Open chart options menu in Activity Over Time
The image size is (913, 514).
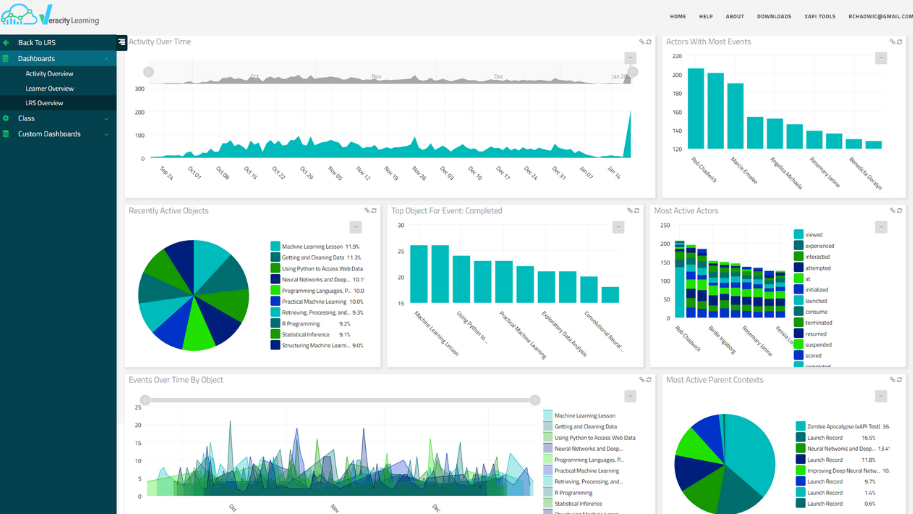(630, 58)
